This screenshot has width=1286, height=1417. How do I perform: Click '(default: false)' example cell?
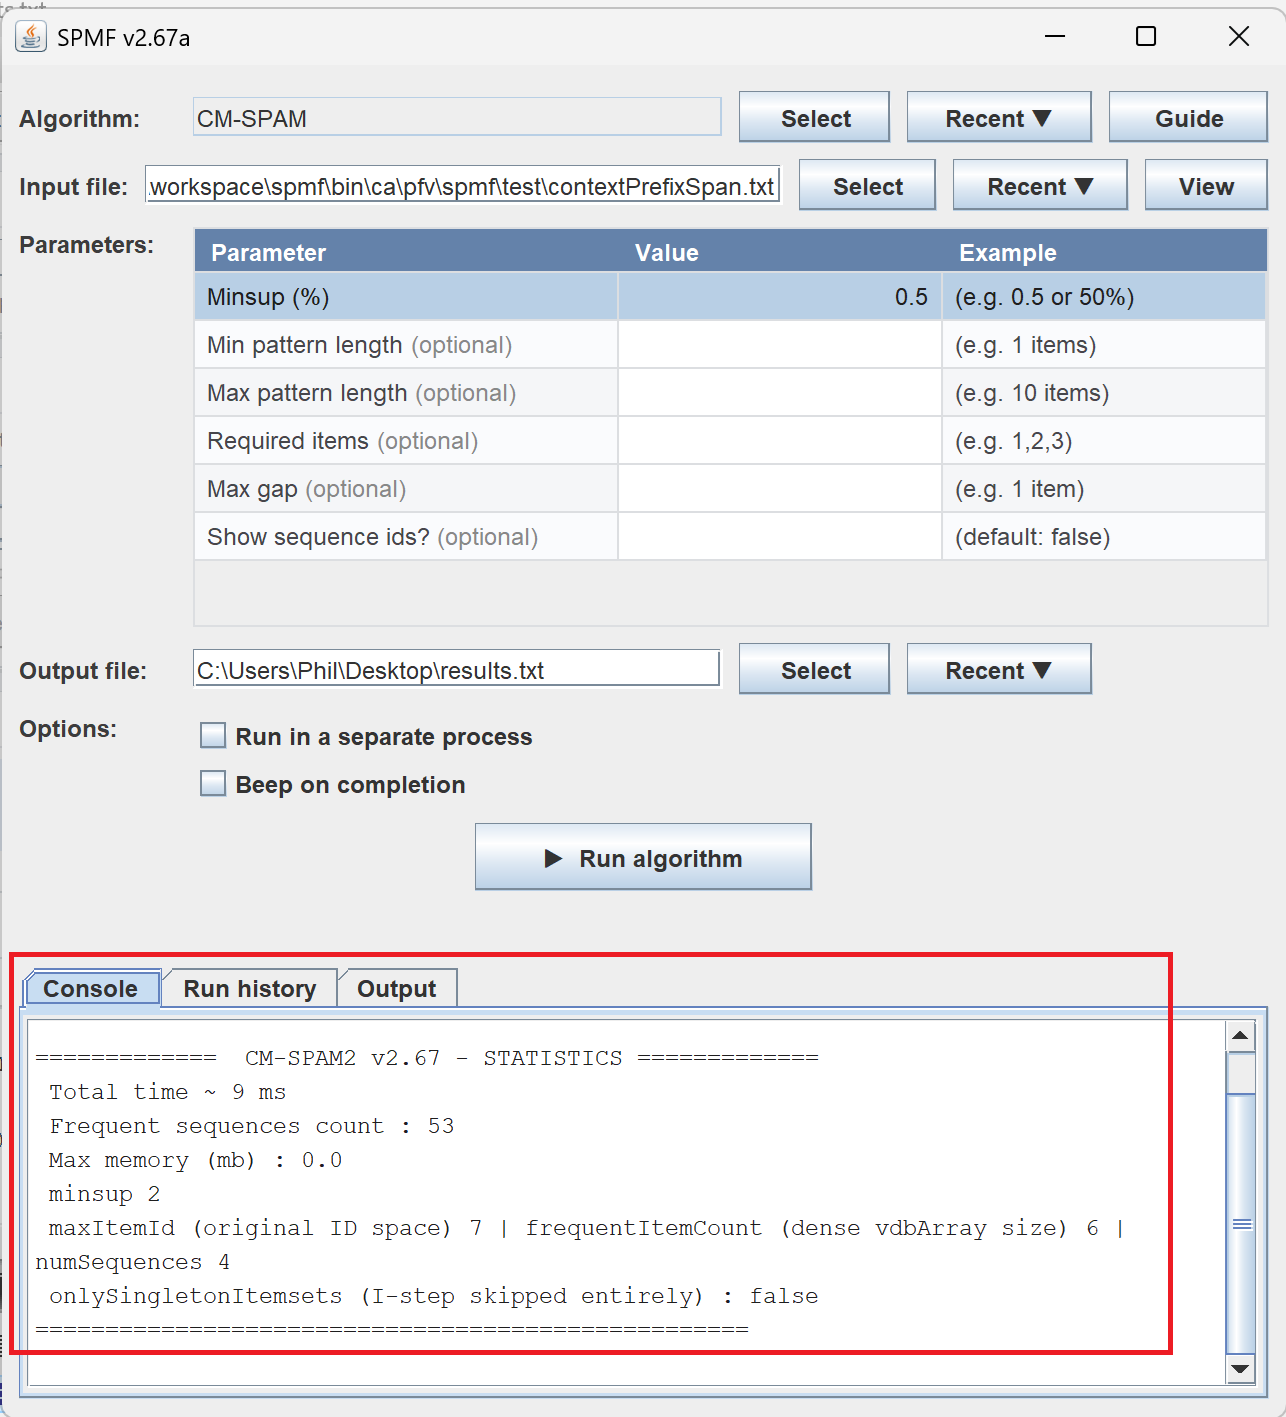tap(1104, 537)
